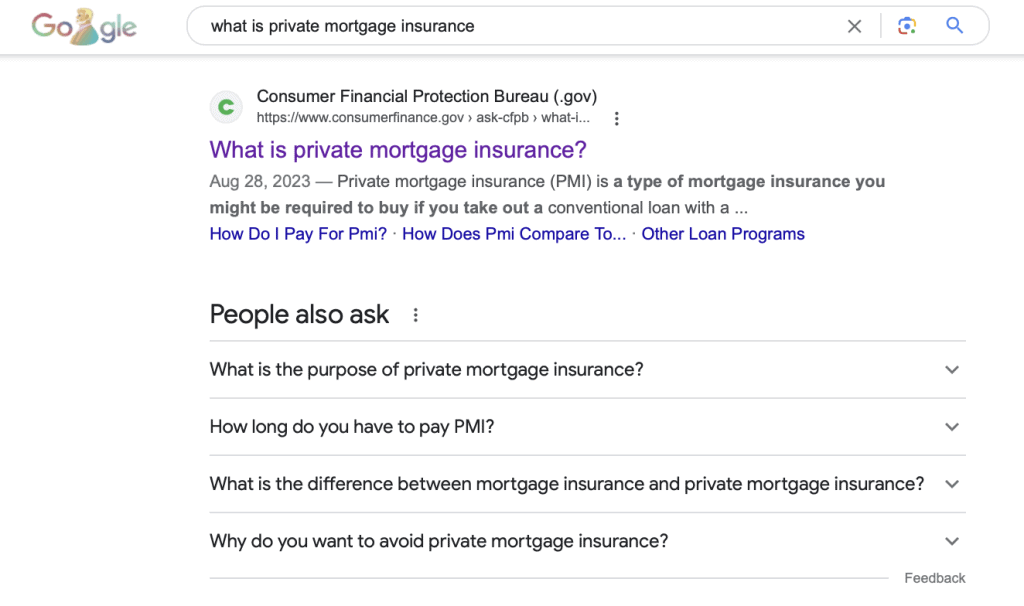Open the "Other Loan Programs" sitelink
The width and height of the screenshot is (1024, 606).
[723, 234]
